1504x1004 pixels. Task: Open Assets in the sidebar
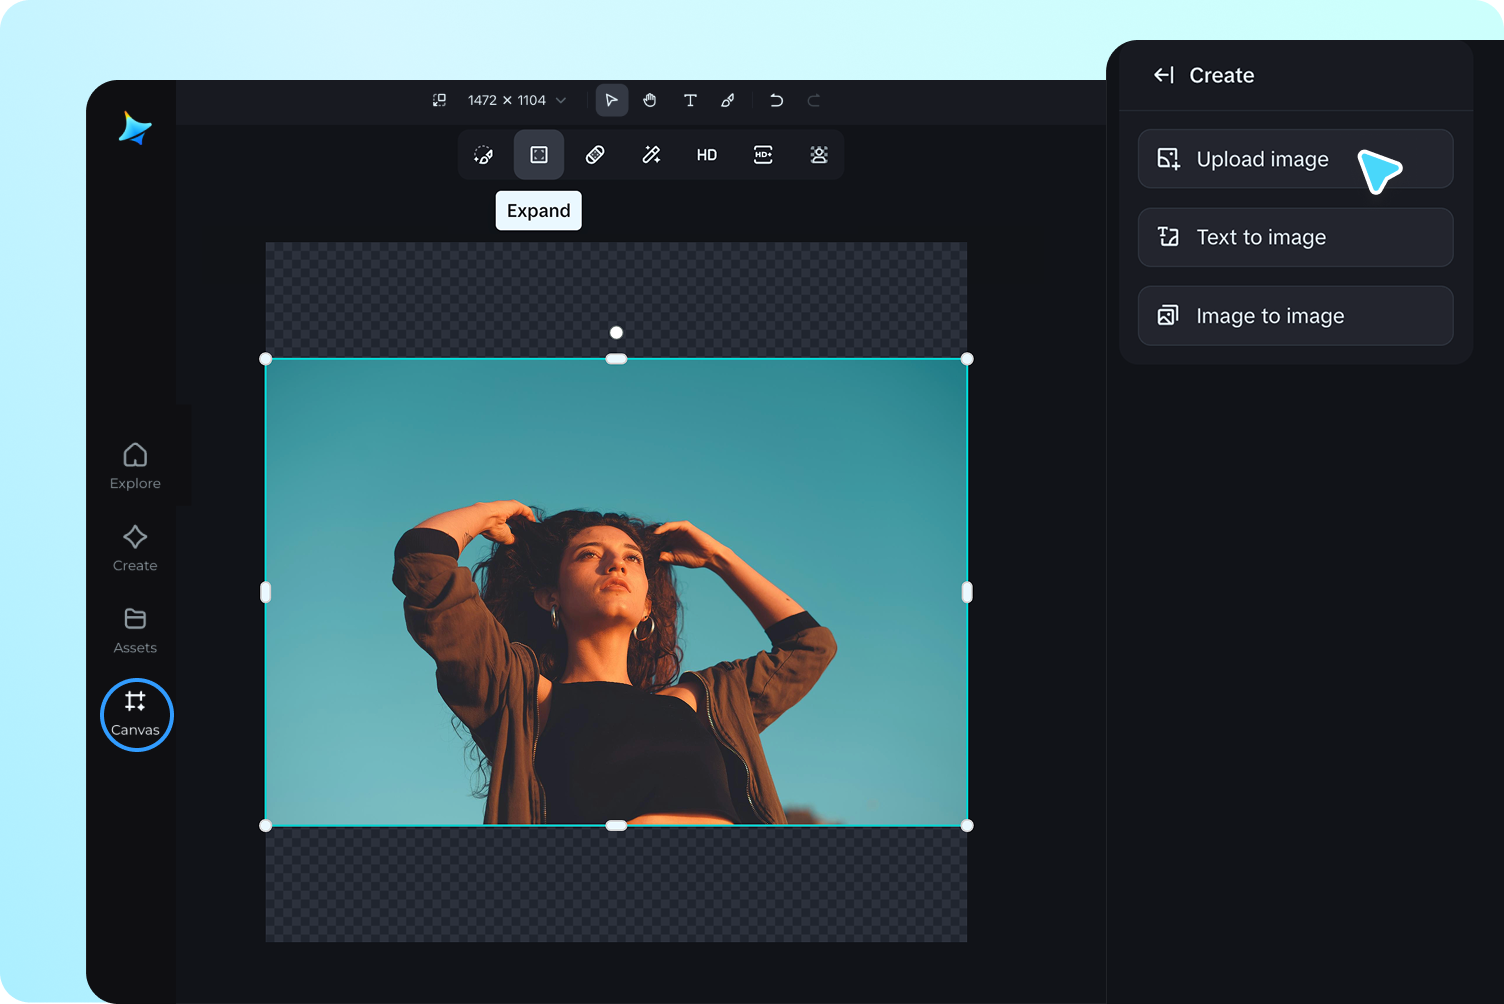click(x=135, y=631)
